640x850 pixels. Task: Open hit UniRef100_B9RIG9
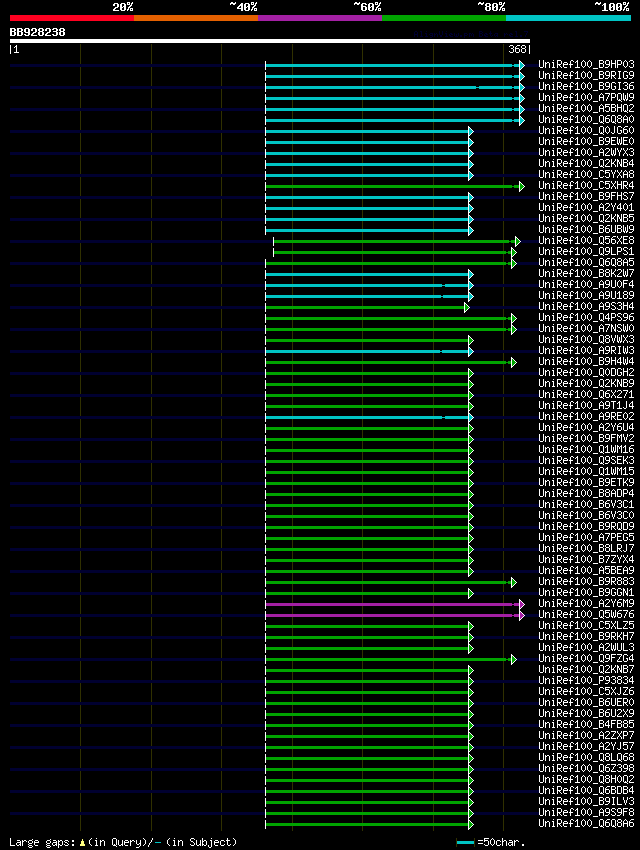586,75
